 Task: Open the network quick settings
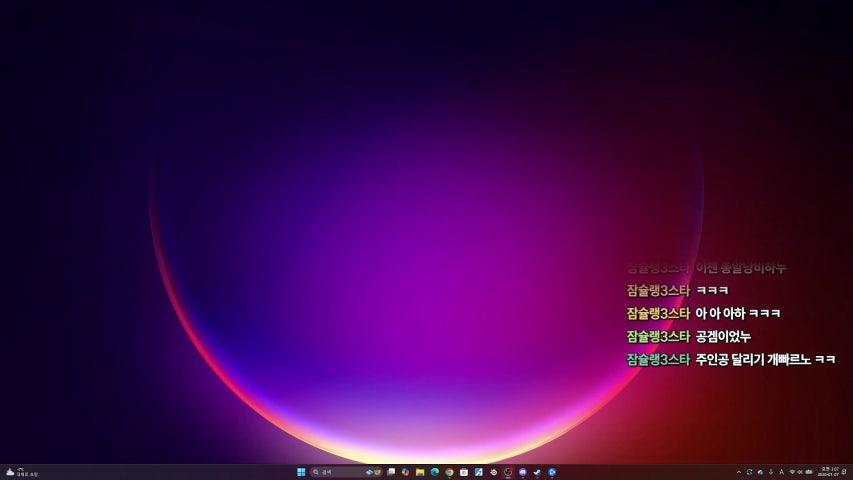click(792, 472)
